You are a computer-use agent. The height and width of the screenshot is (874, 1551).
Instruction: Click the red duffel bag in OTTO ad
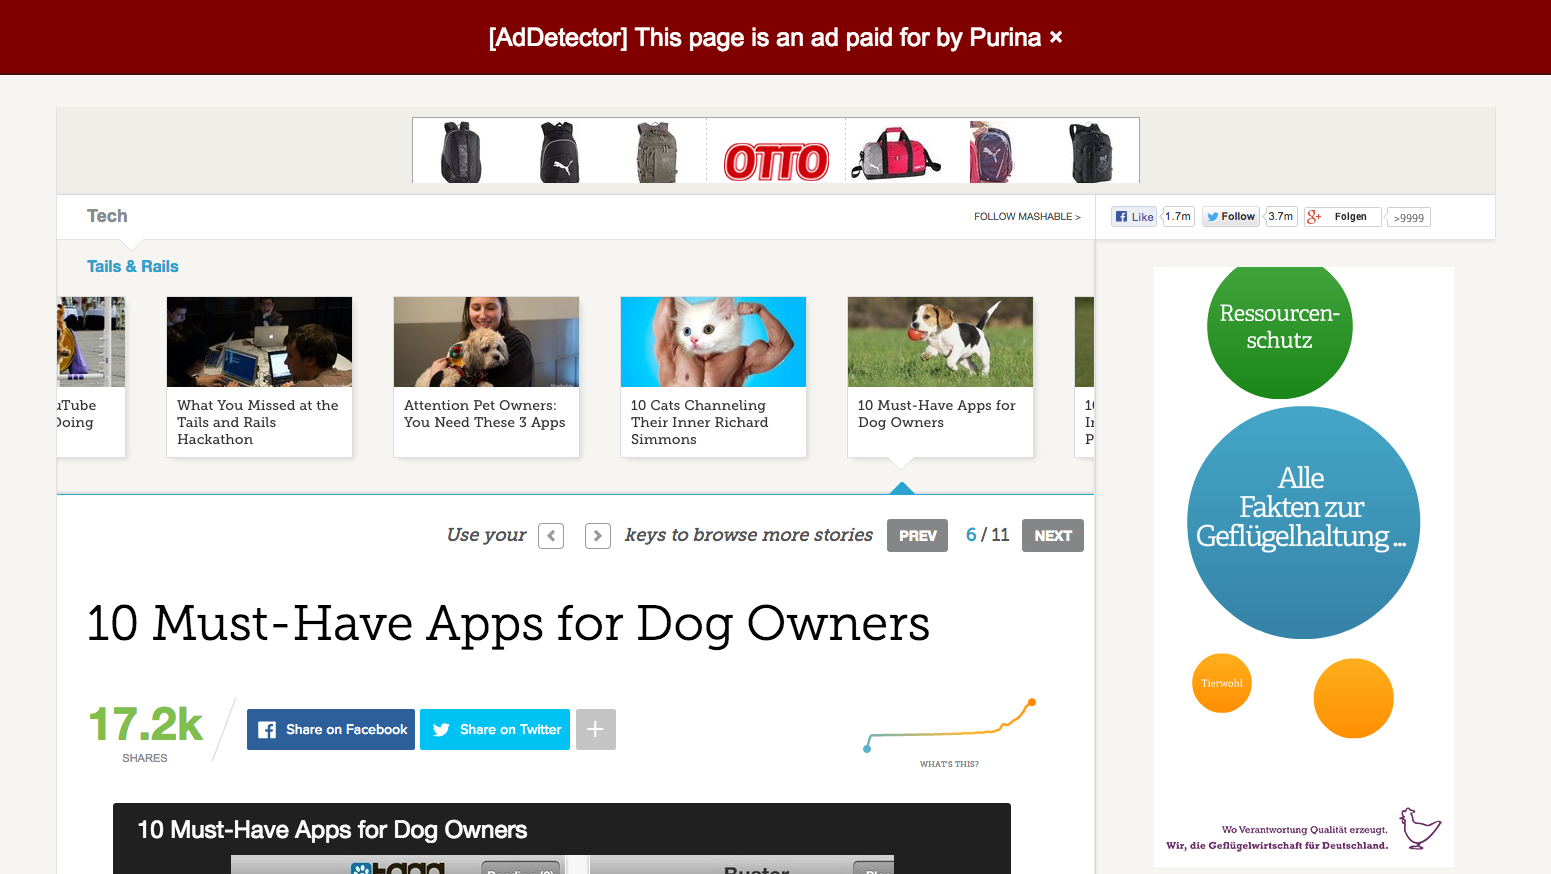[x=896, y=153]
